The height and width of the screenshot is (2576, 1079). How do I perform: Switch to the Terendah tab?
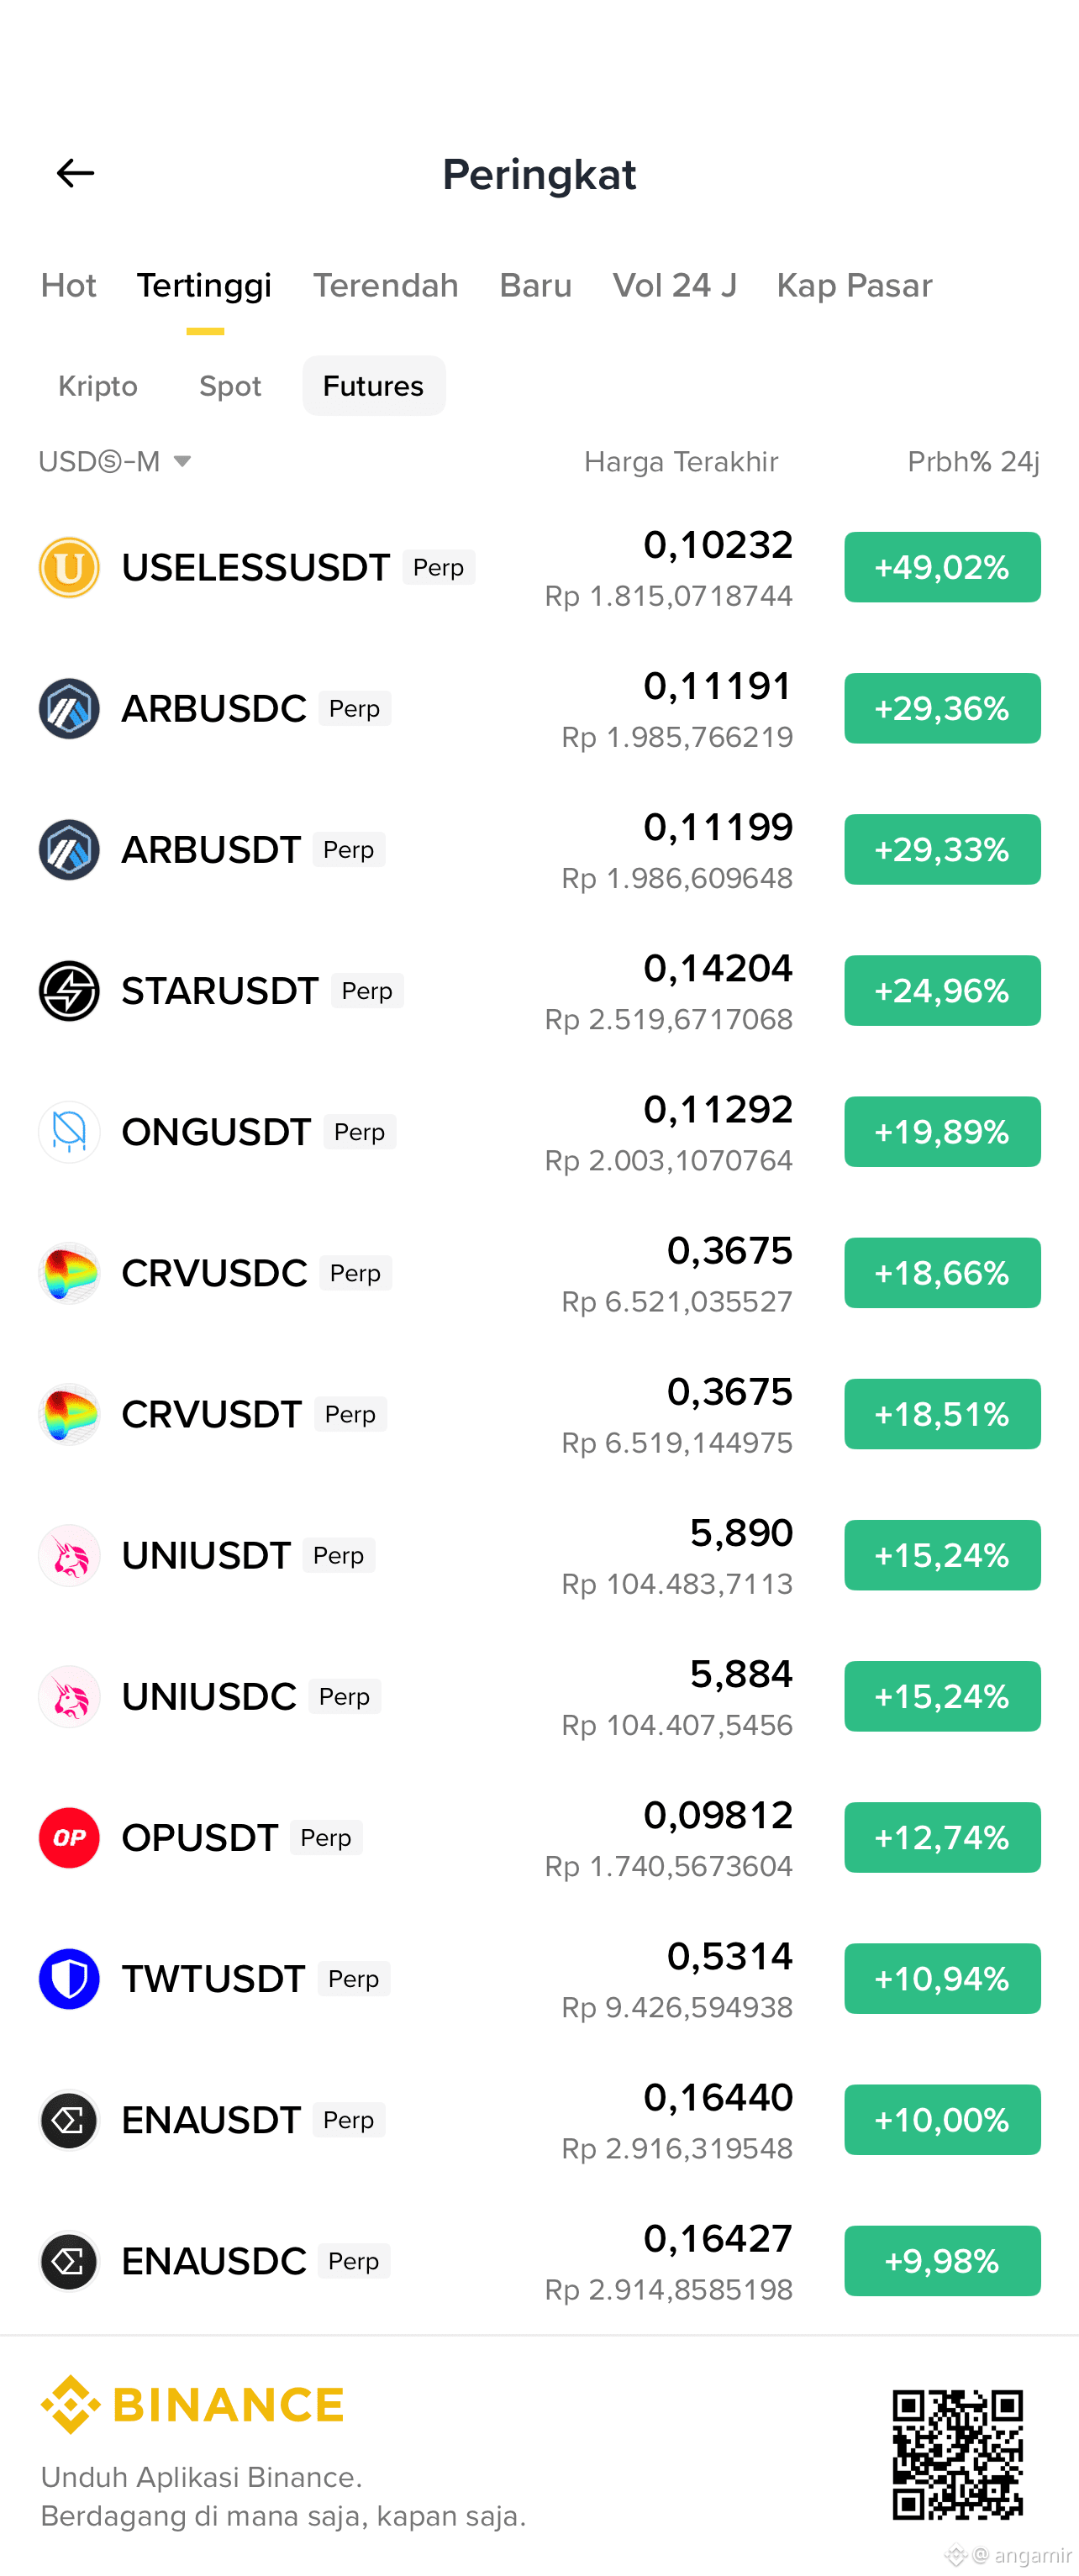(385, 285)
